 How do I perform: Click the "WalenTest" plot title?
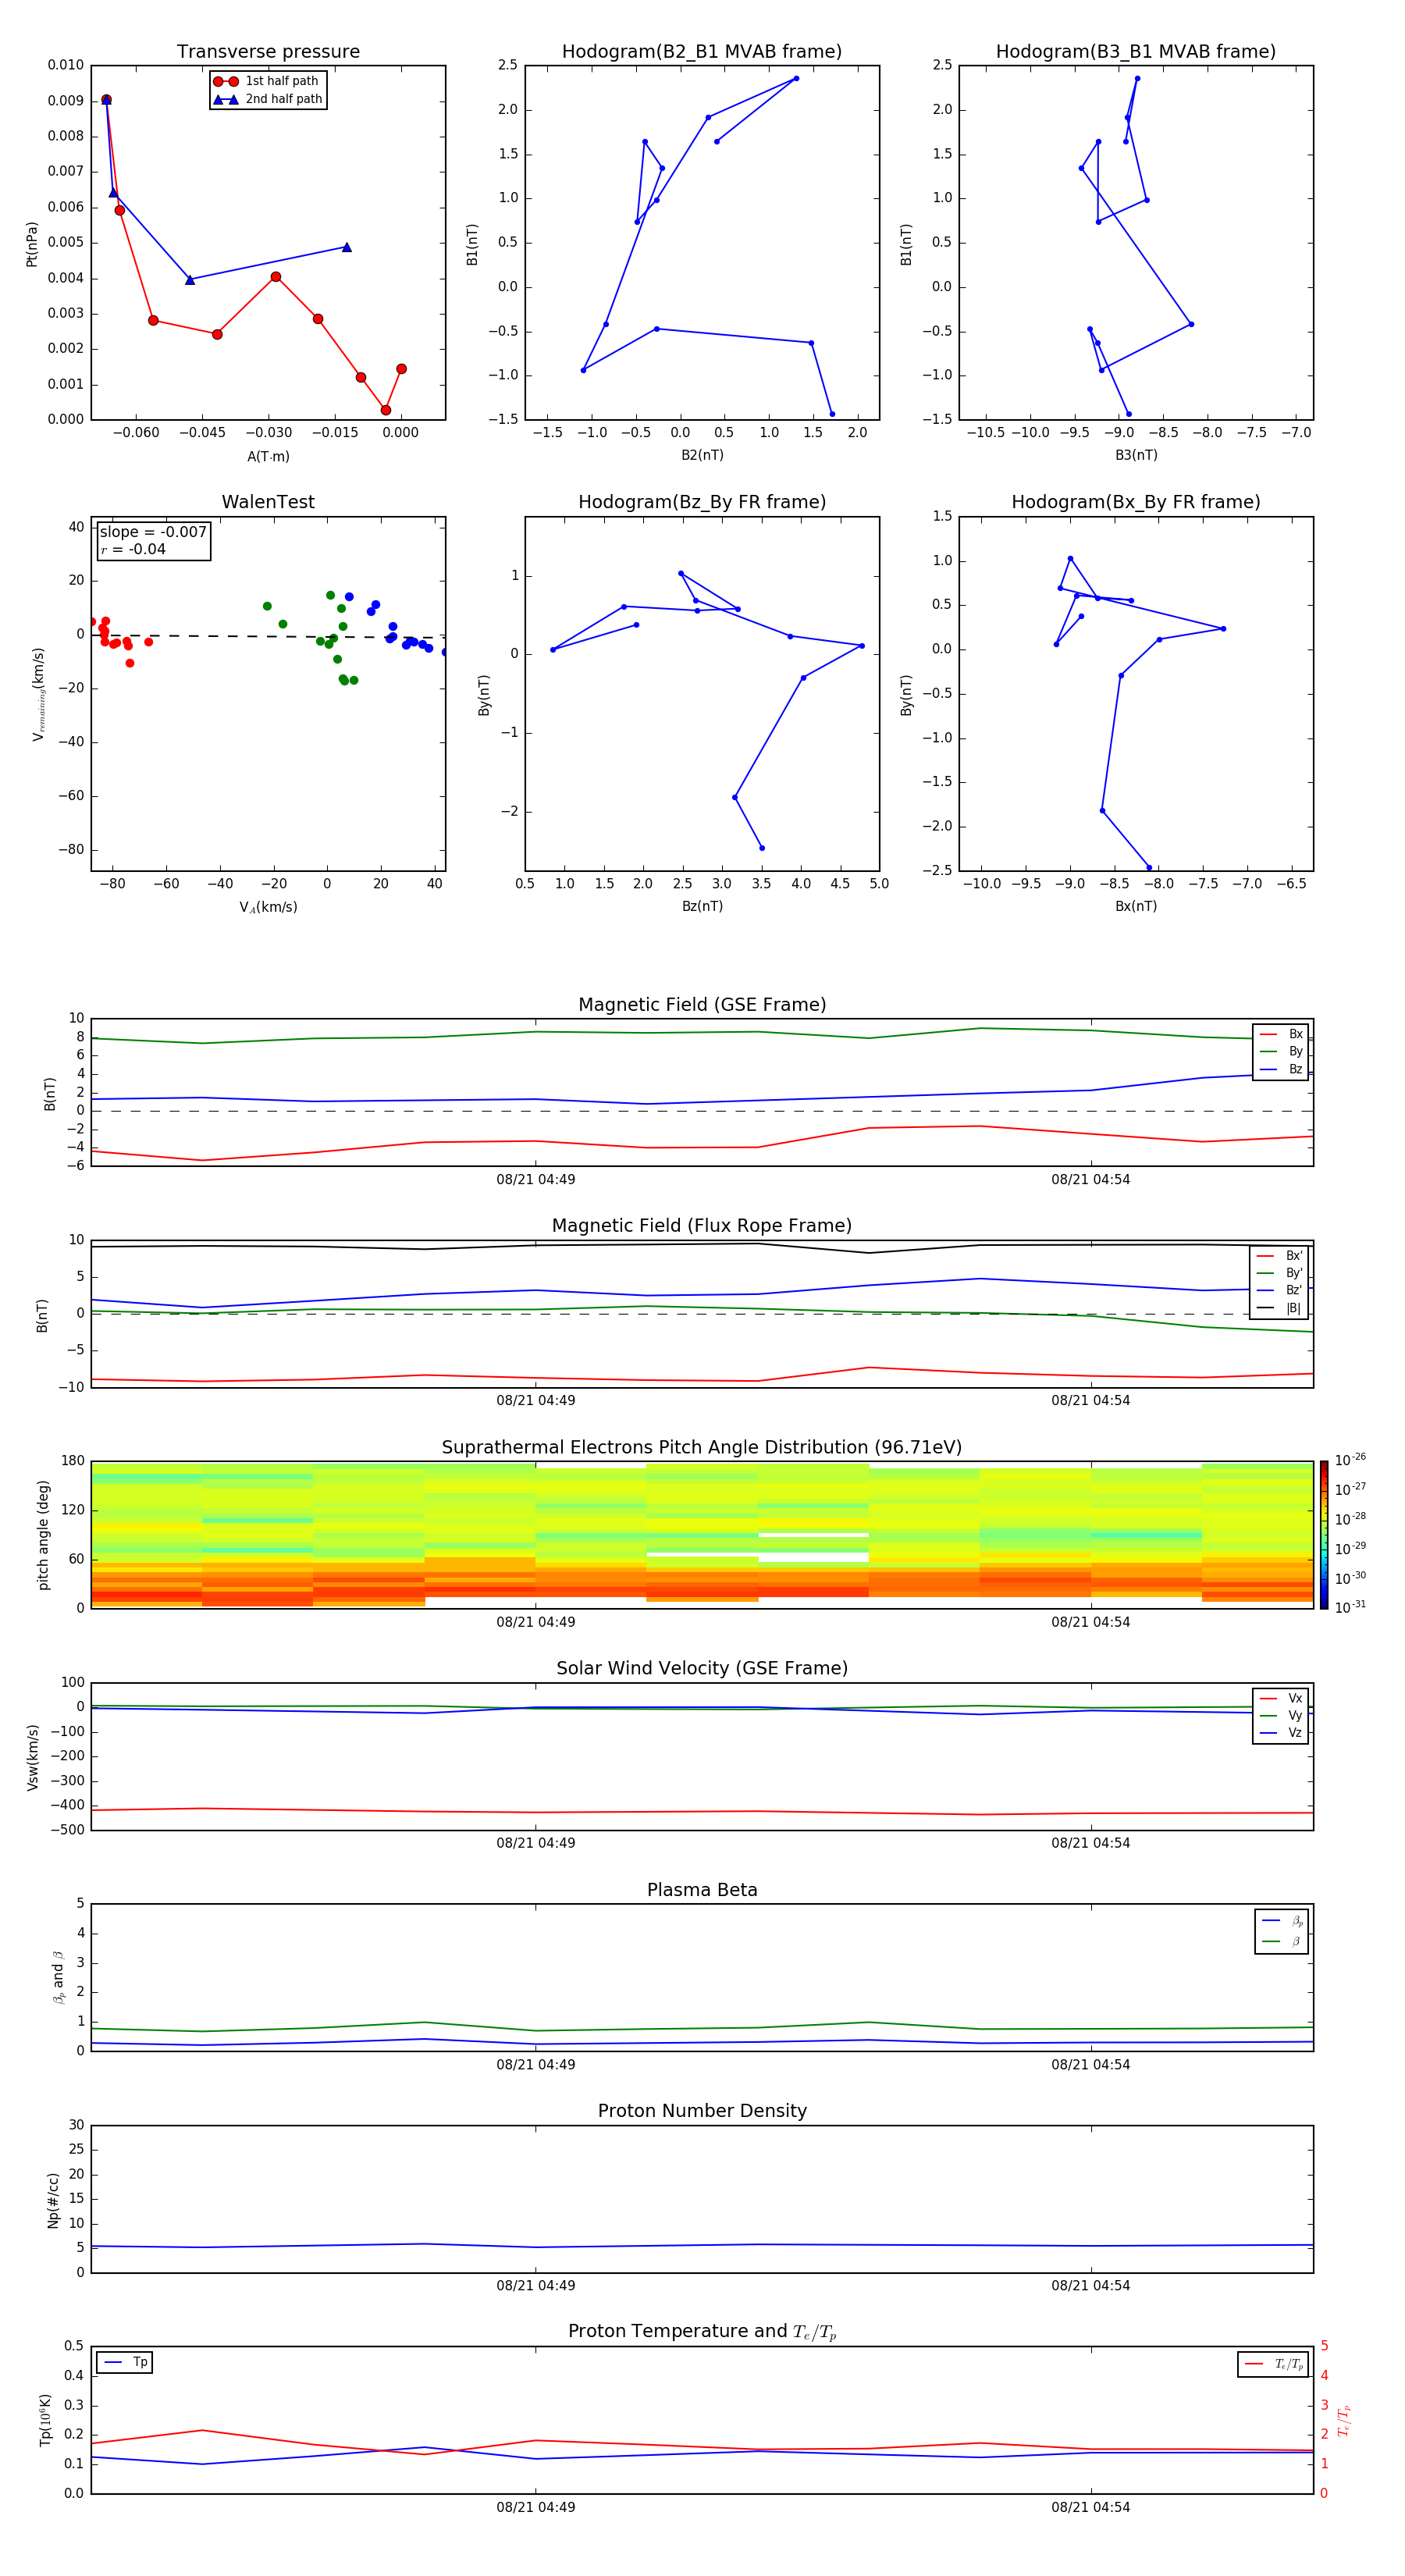pyautogui.click(x=268, y=502)
